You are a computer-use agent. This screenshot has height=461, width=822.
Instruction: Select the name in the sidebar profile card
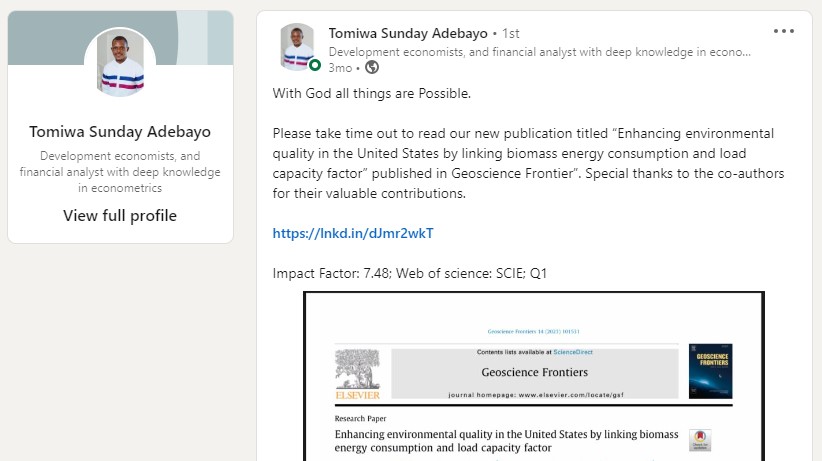pyautogui.click(x=120, y=132)
